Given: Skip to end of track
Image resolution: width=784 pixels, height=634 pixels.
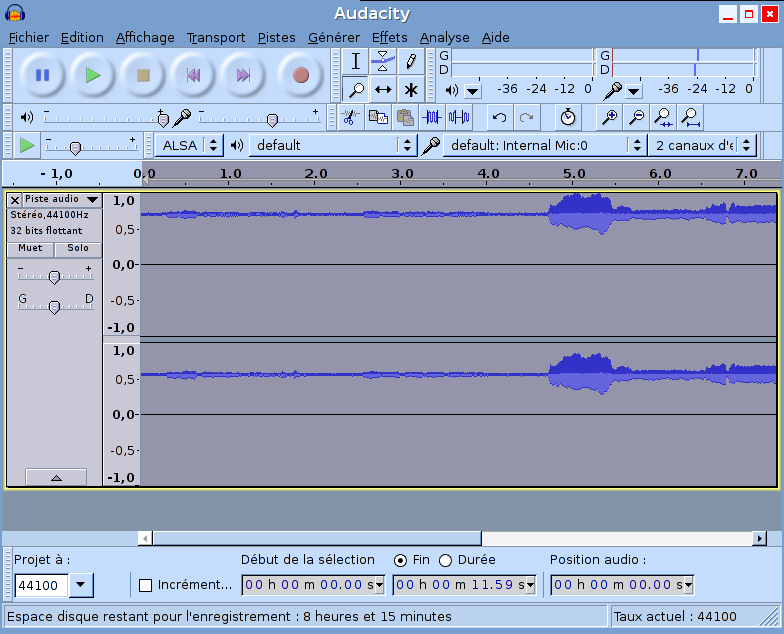Looking at the screenshot, I should tap(244, 76).
